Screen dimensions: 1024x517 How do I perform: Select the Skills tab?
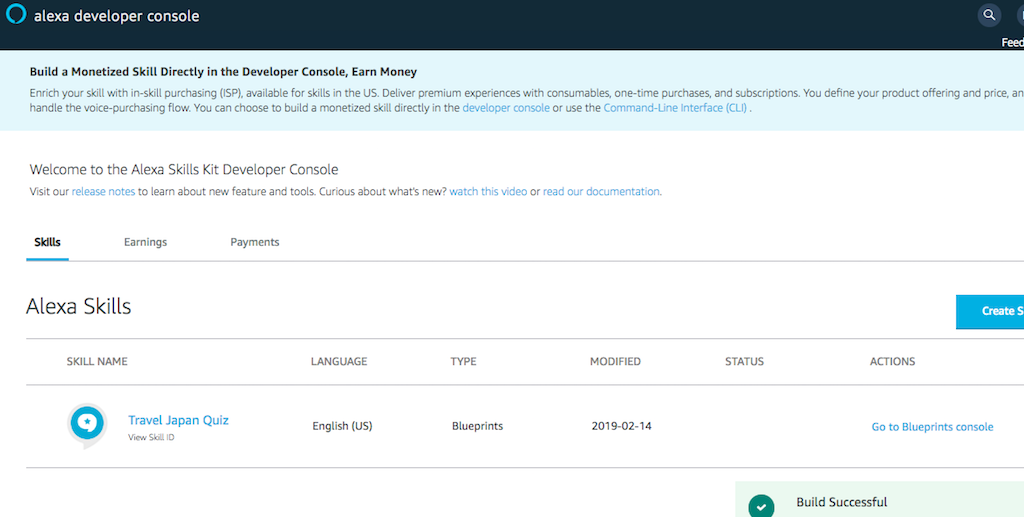47,242
